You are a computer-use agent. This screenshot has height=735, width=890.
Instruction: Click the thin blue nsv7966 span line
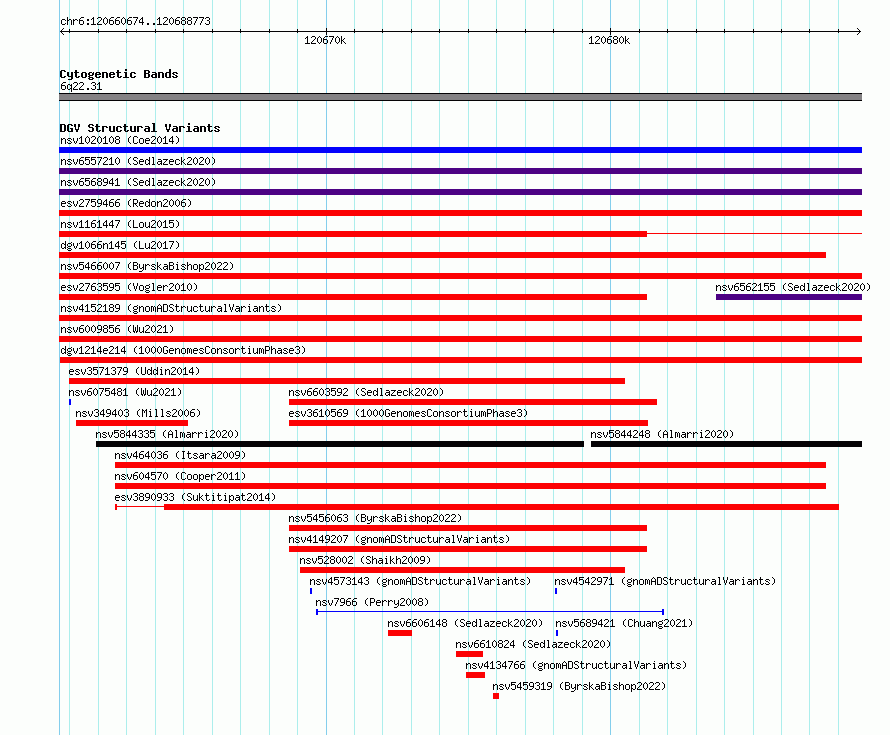click(490, 612)
